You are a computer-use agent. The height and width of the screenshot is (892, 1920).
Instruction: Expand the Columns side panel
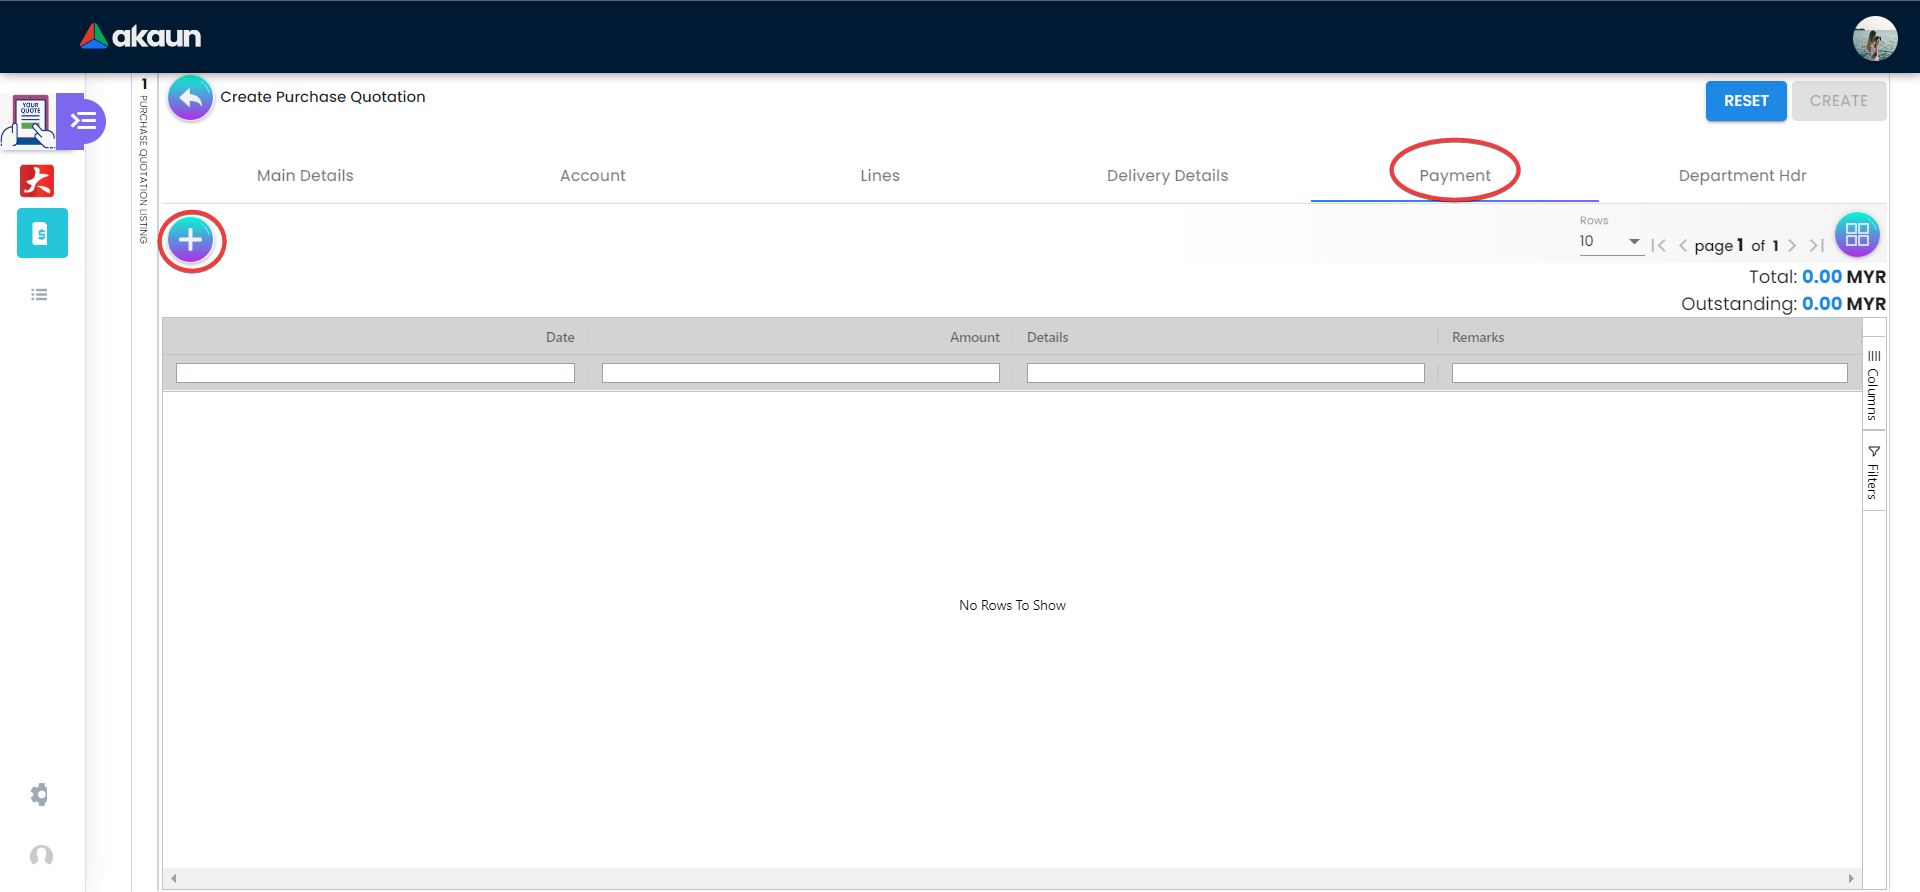(1874, 385)
